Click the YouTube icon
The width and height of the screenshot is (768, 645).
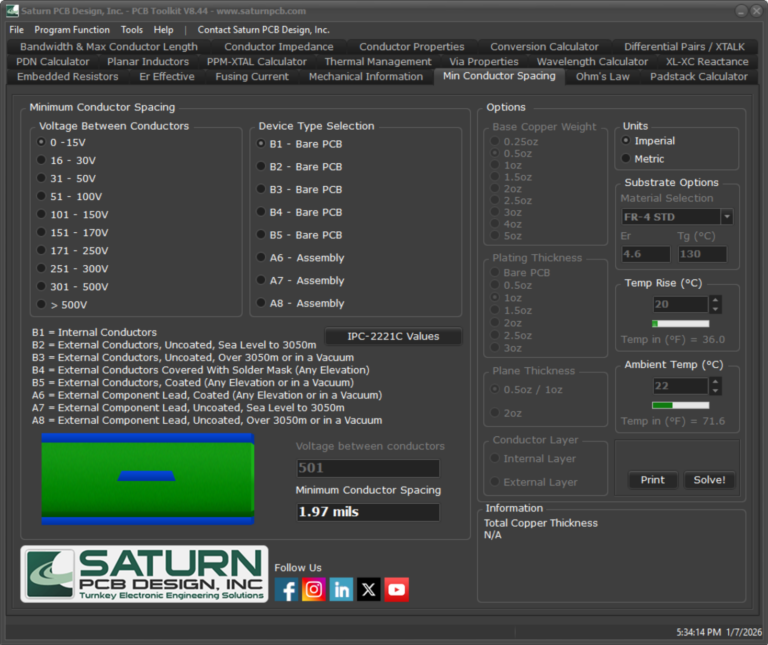click(397, 589)
